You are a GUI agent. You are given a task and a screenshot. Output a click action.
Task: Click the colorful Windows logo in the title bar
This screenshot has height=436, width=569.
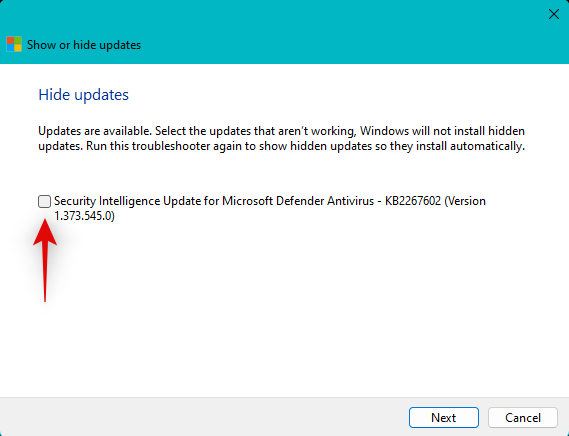(x=14, y=45)
